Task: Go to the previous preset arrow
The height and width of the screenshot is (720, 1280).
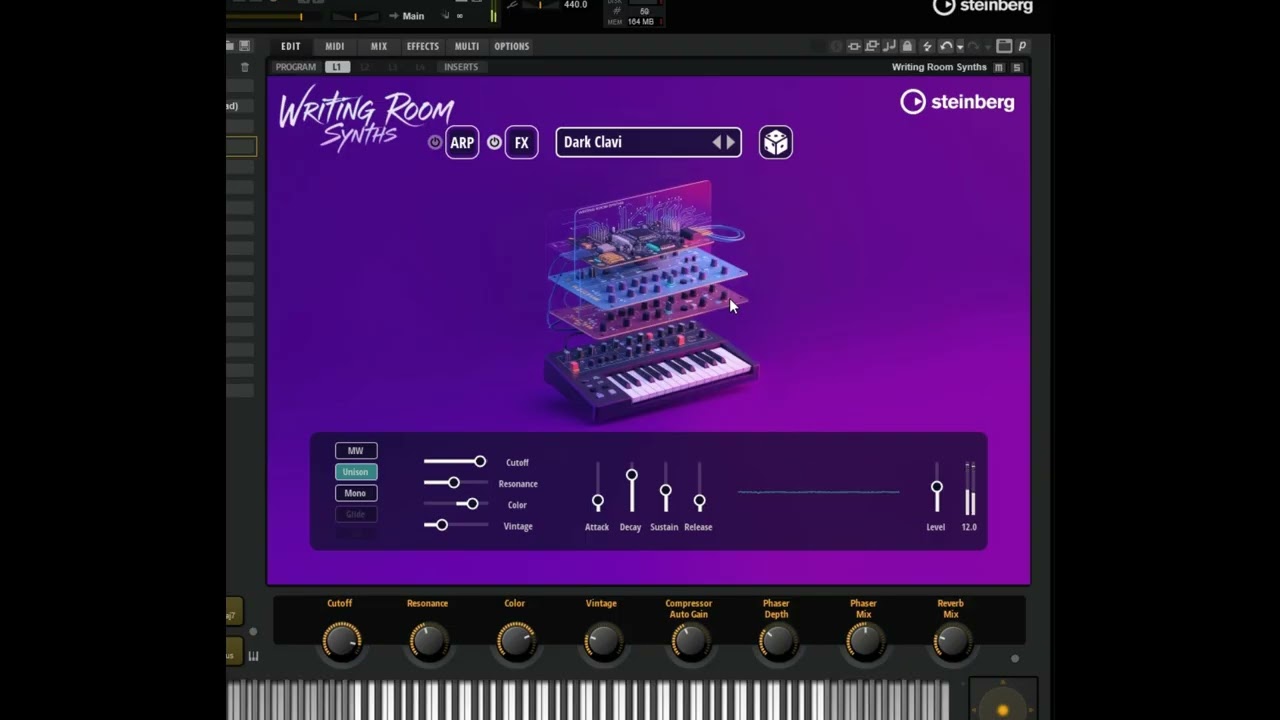Action: coord(716,142)
